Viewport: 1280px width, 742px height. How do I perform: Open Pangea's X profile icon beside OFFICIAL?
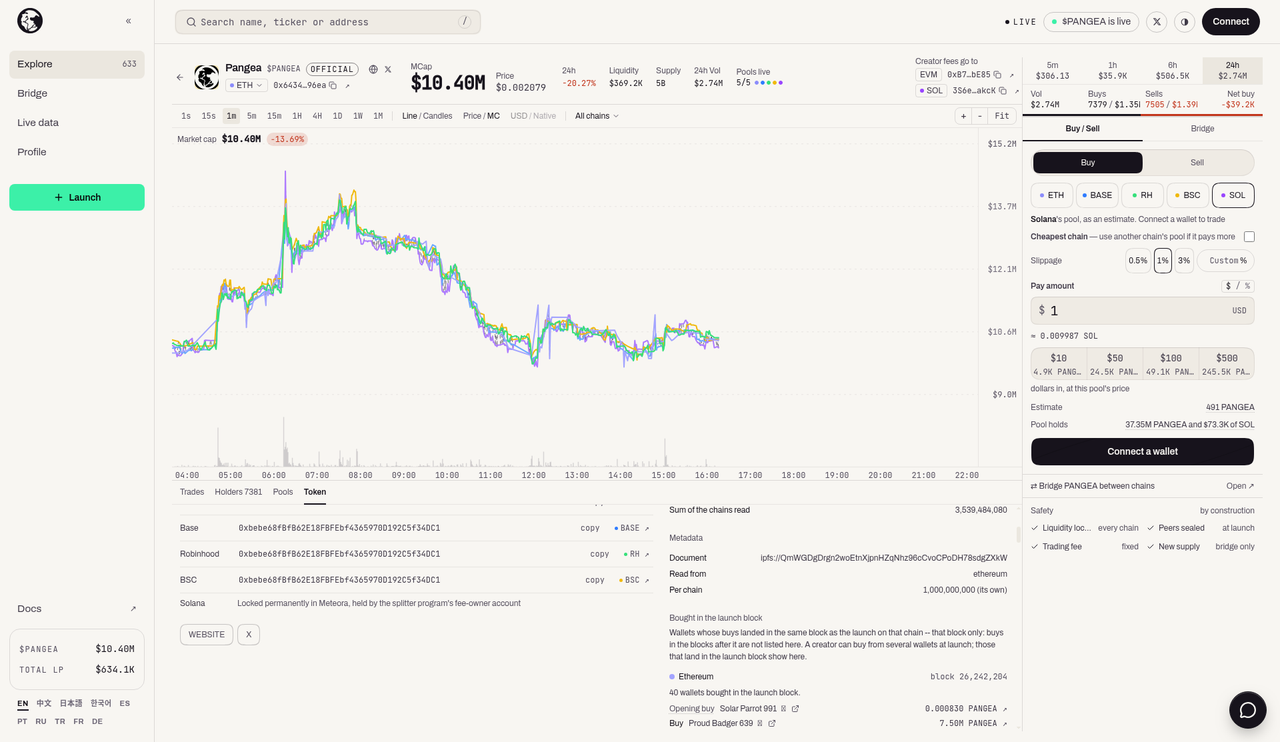(x=388, y=69)
